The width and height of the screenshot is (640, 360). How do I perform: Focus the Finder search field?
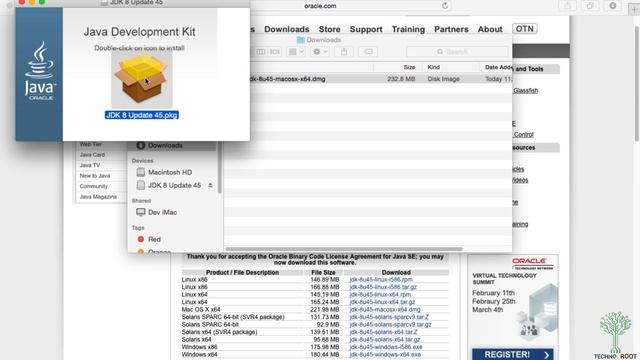click(457, 52)
